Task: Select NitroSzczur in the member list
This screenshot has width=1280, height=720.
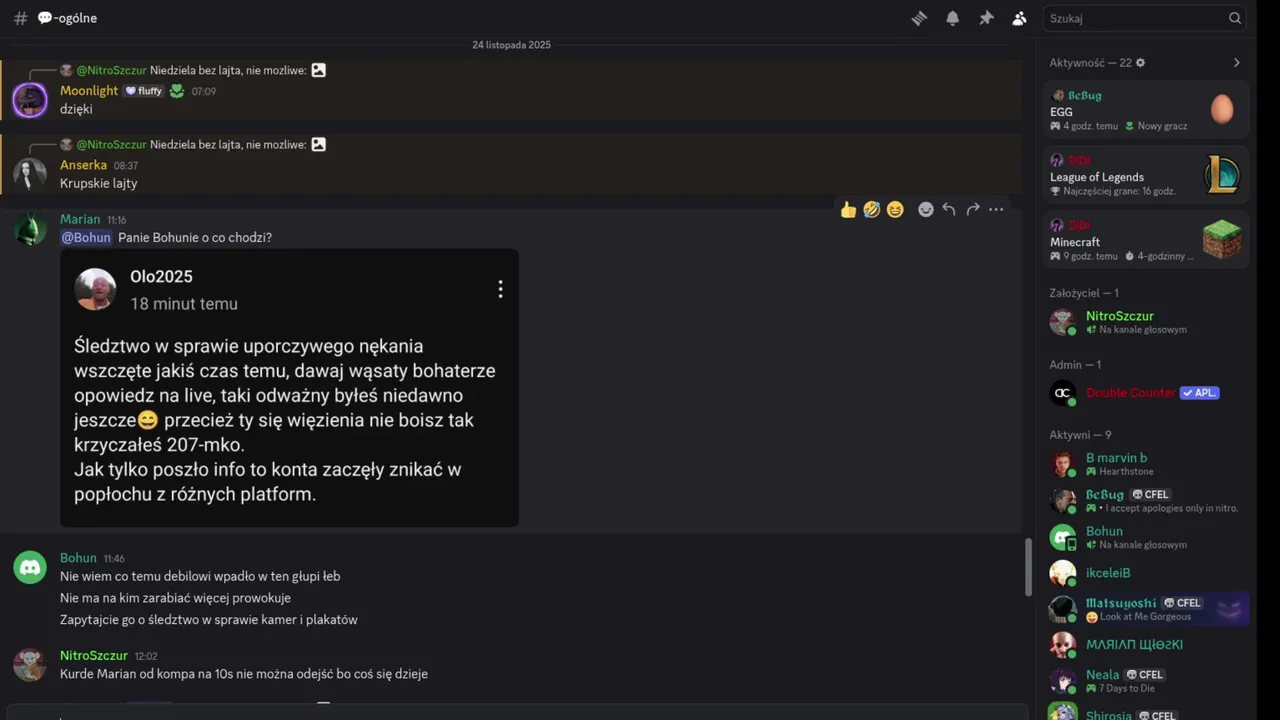Action: pos(1120,316)
